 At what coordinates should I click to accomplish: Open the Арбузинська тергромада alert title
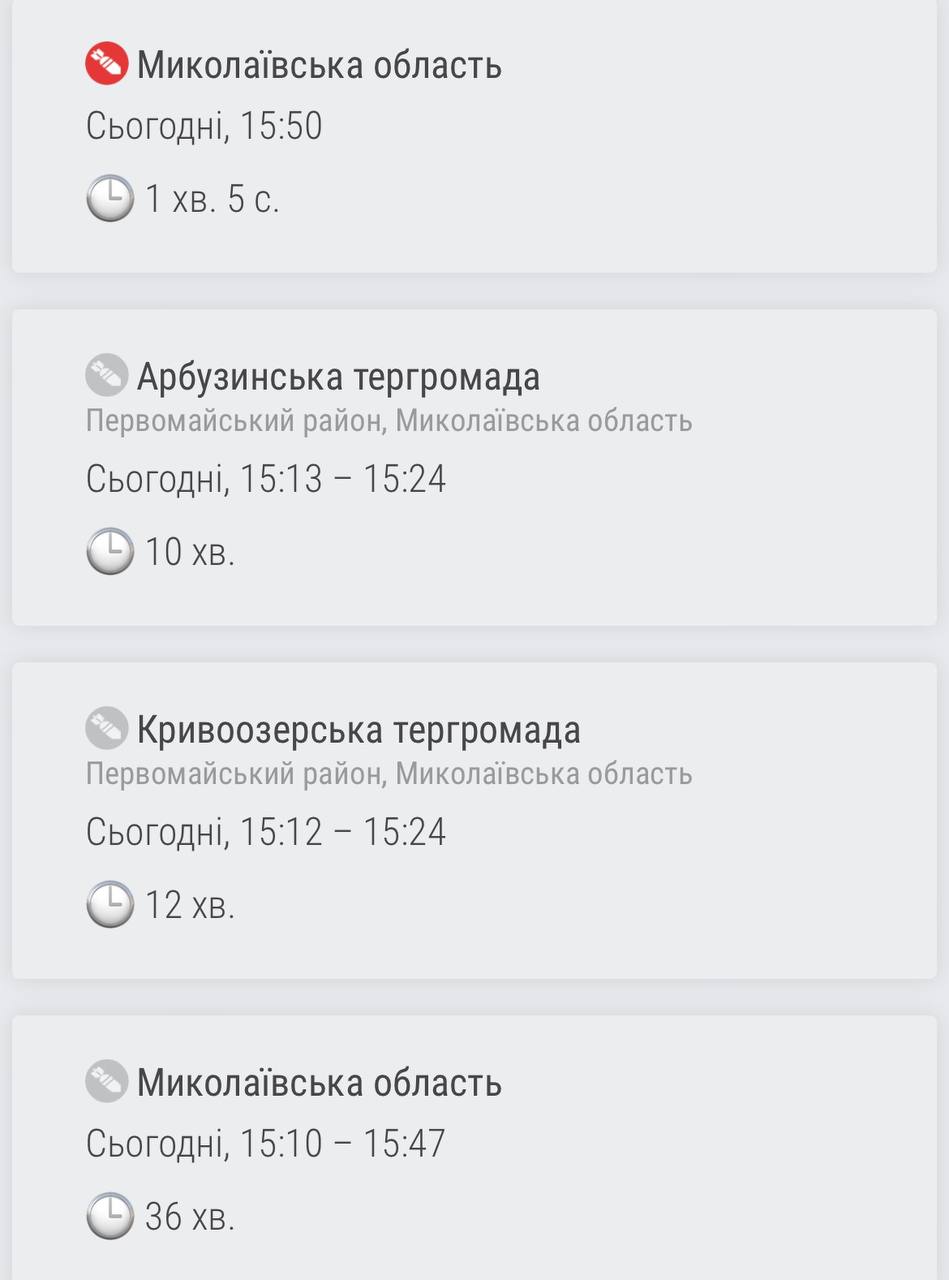click(338, 377)
